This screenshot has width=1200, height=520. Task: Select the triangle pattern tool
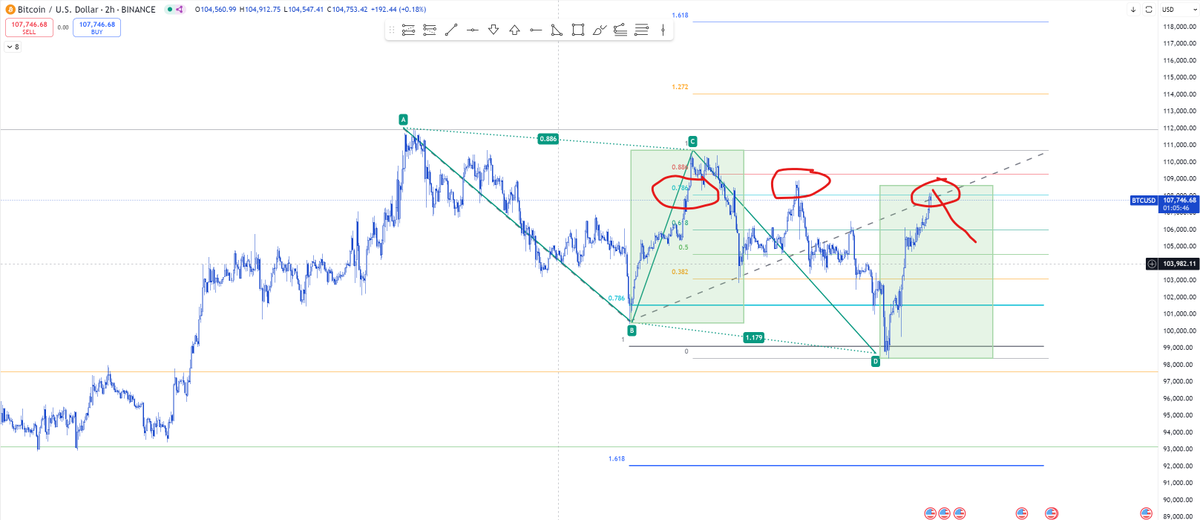557,30
